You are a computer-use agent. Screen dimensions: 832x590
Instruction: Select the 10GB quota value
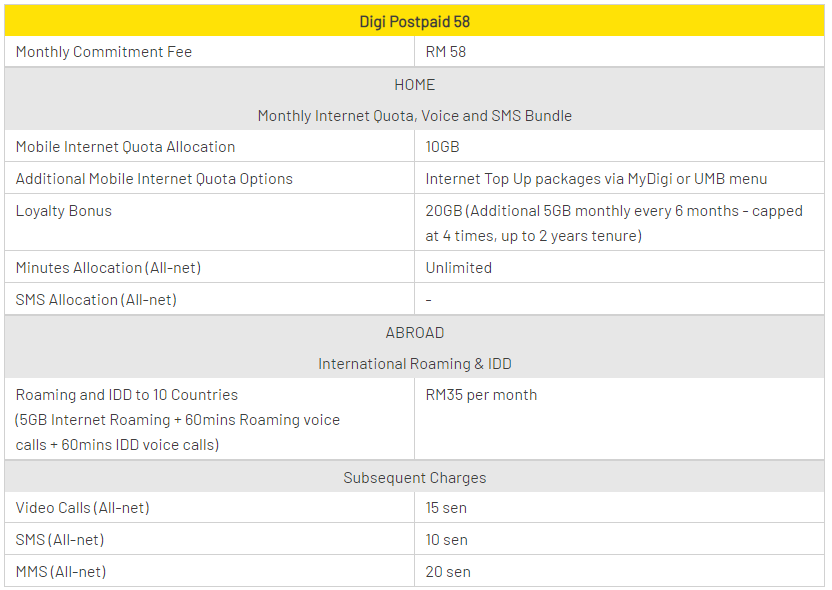[442, 147]
